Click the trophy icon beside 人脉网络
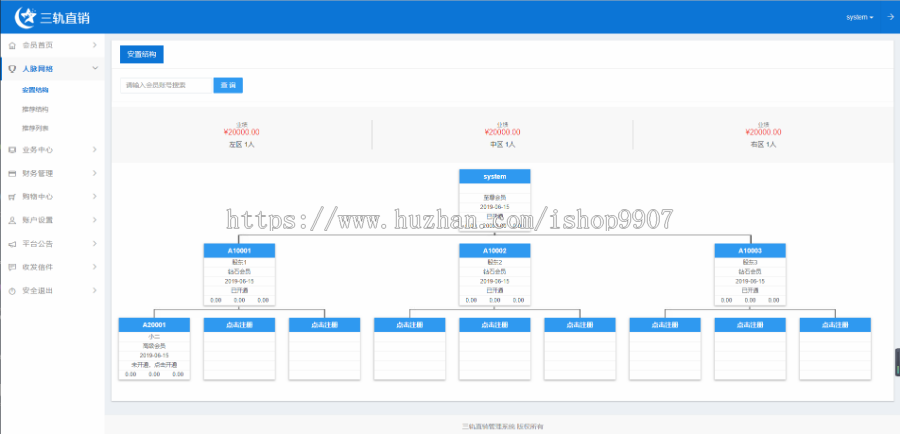This screenshot has height=434, width=900. [12, 69]
